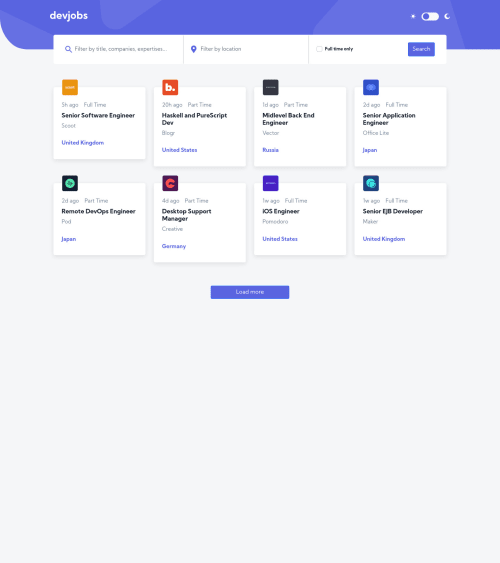Viewport: 500px width, 563px height.
Task: Click the Maker company name
Action: pyautogui.click(x=370, y=222)
